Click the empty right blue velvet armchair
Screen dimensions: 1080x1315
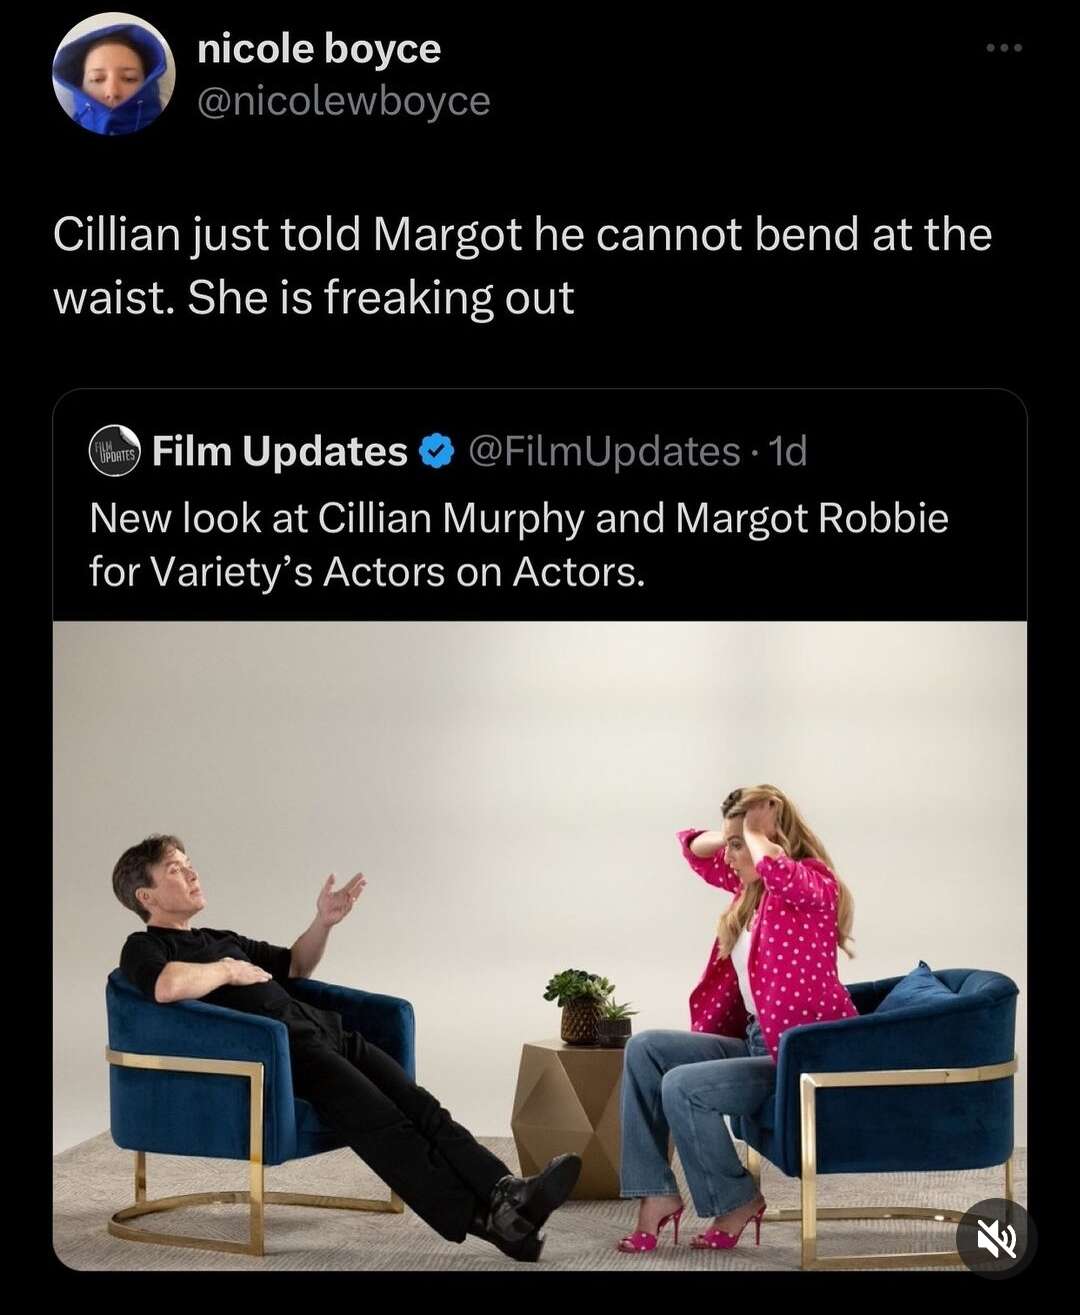coord(895,1100)
